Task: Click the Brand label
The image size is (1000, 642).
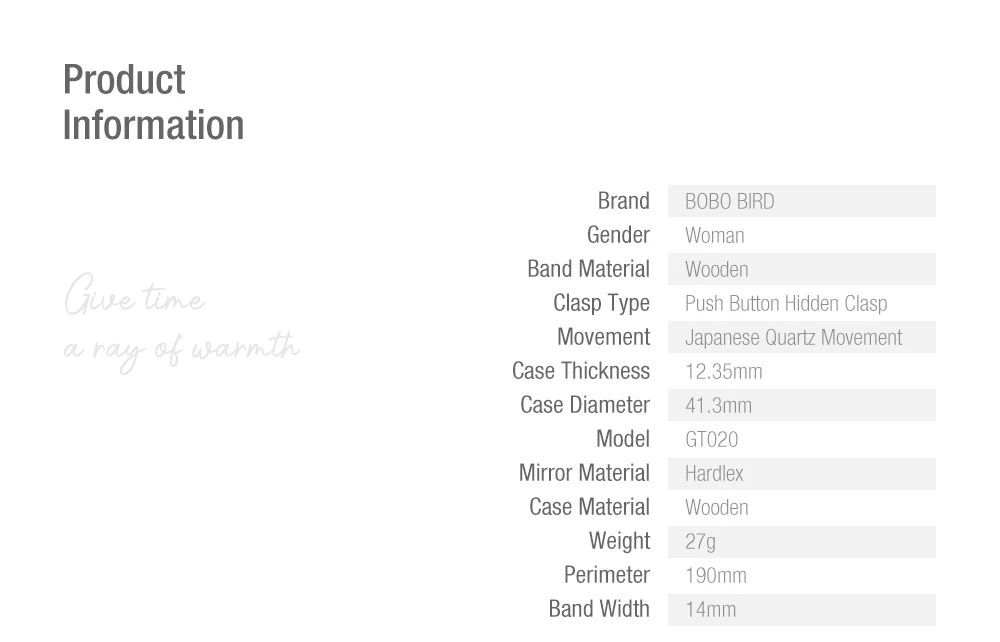Action: (x=623, y=201)
